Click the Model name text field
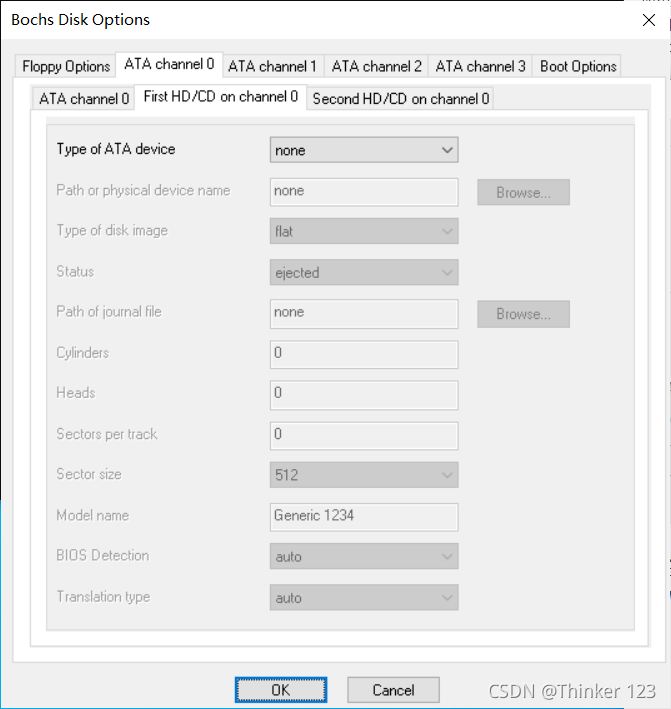Image resolution: width=671 pixels, height=709 pixels. [x=364, y=516]
